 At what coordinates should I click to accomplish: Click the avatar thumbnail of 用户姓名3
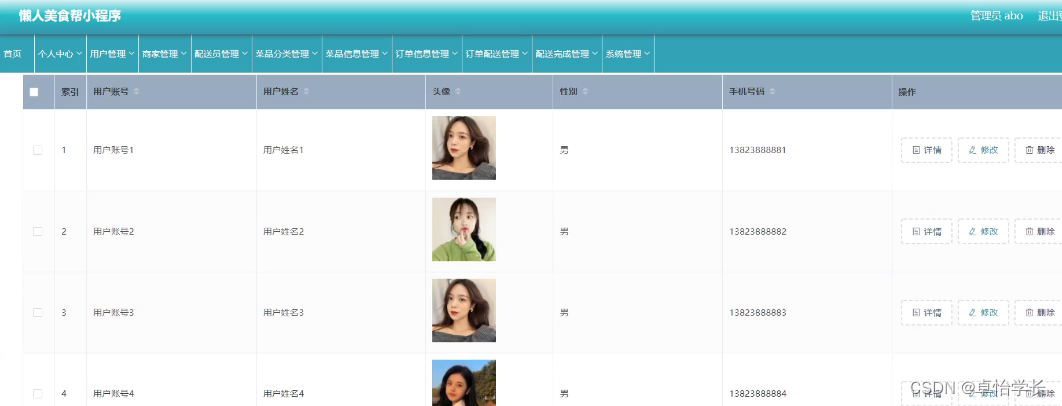464,310
